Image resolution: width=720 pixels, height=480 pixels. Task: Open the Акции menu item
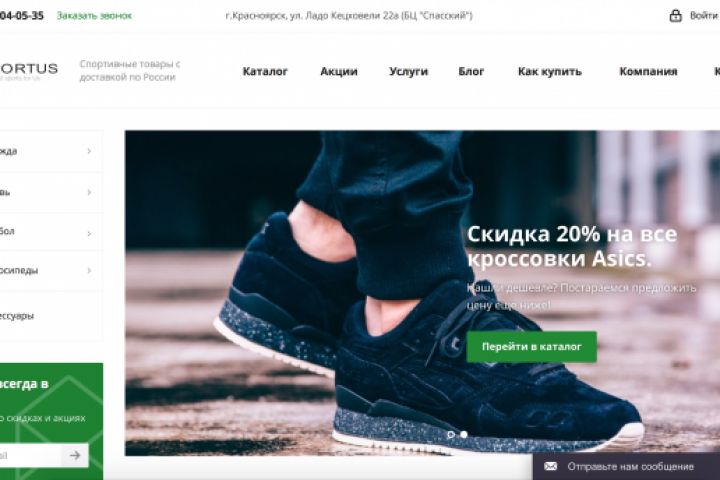[x=339, y=71]
